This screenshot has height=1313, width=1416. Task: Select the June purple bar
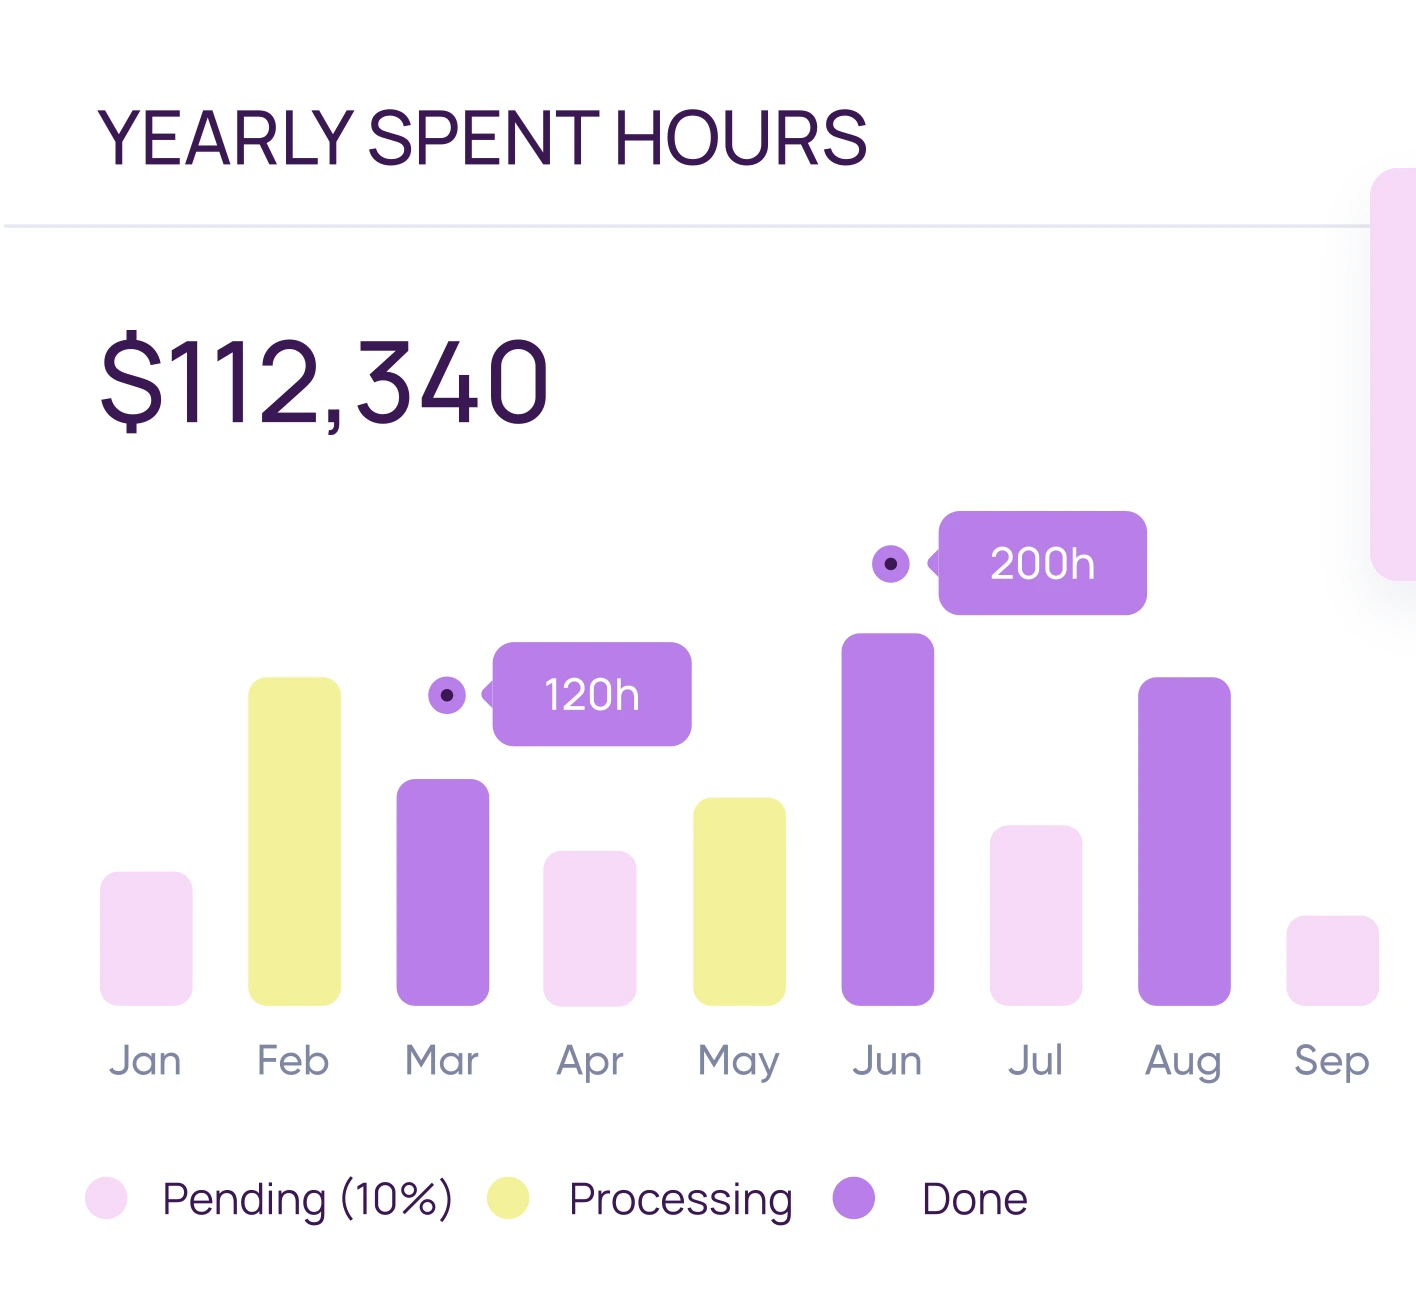point(888,819)
